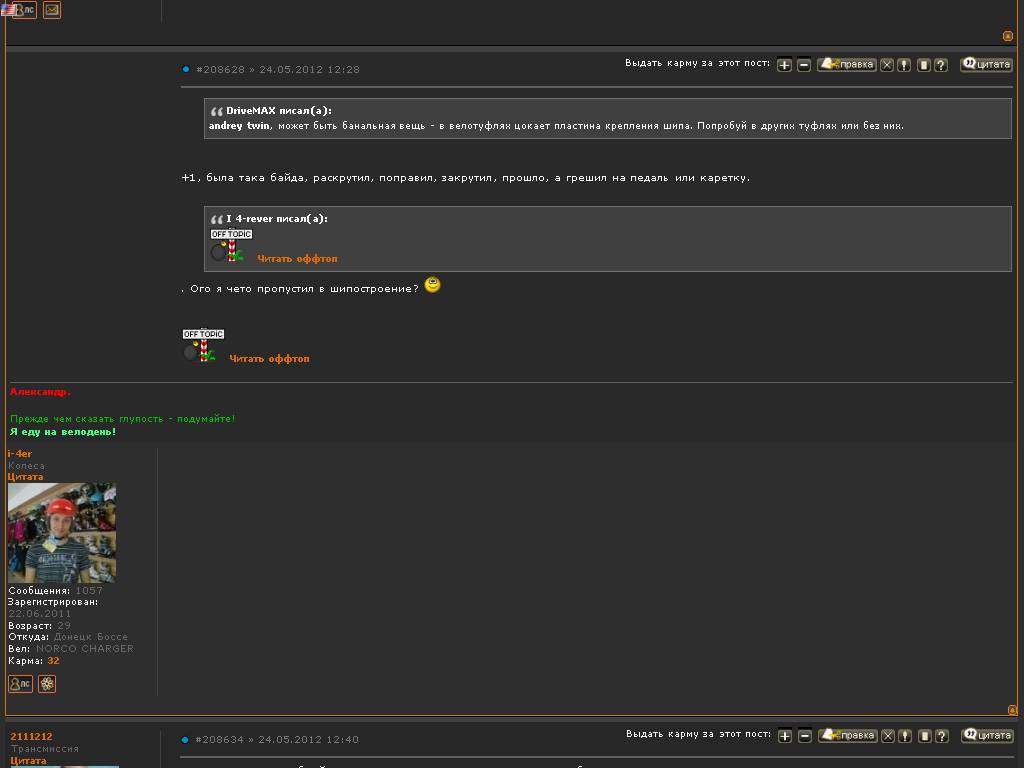Give plus karma to post #208628

point(784,65)
